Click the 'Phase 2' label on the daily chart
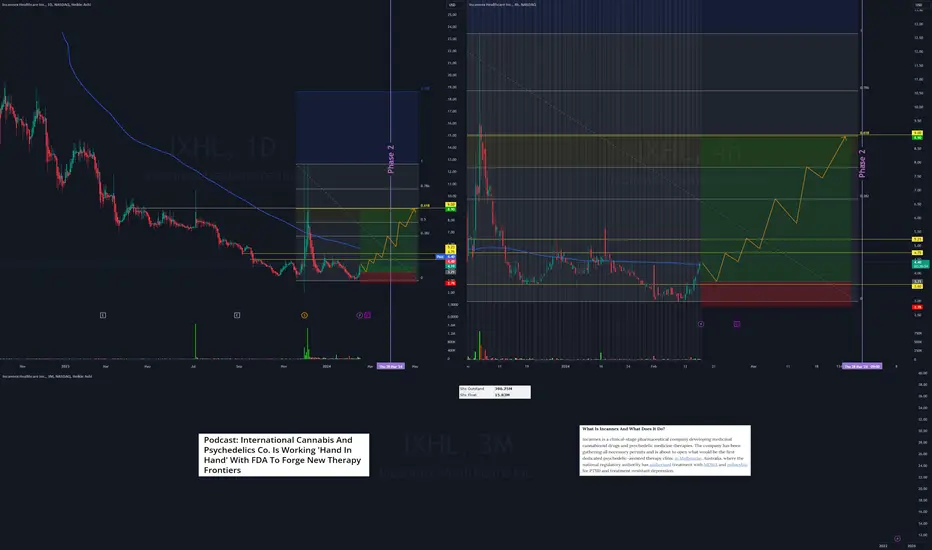The height and width of the screenshot is (550, 932). 391,159
